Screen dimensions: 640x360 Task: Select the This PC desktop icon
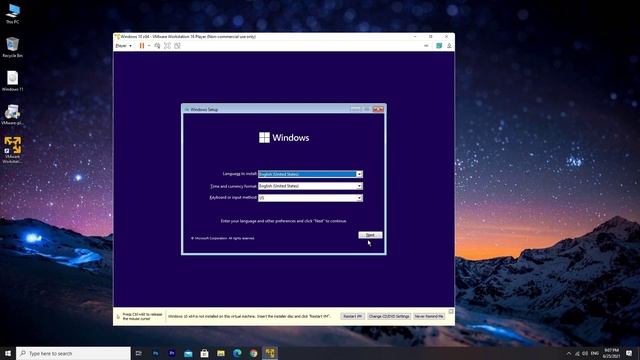(x=12, y=13)
